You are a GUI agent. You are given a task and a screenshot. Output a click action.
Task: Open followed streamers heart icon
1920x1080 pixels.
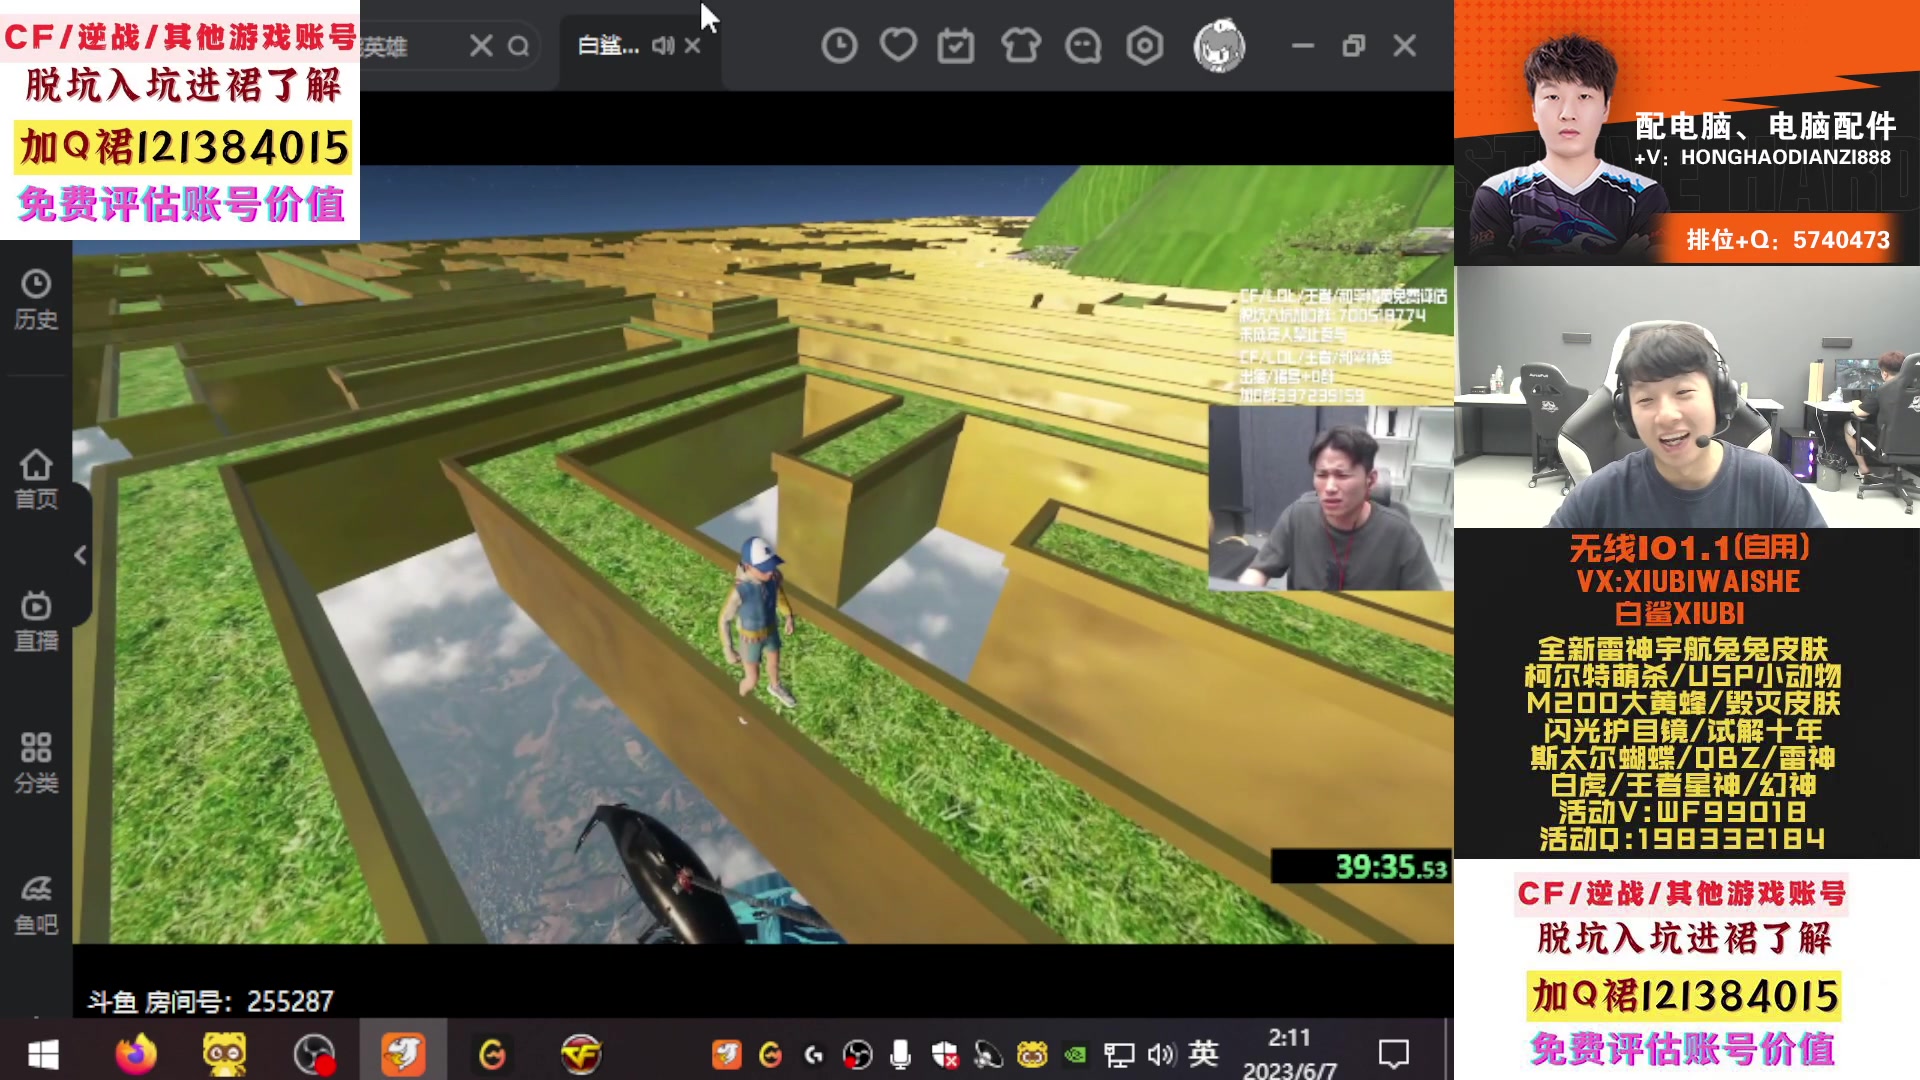[x=898, y=46]
